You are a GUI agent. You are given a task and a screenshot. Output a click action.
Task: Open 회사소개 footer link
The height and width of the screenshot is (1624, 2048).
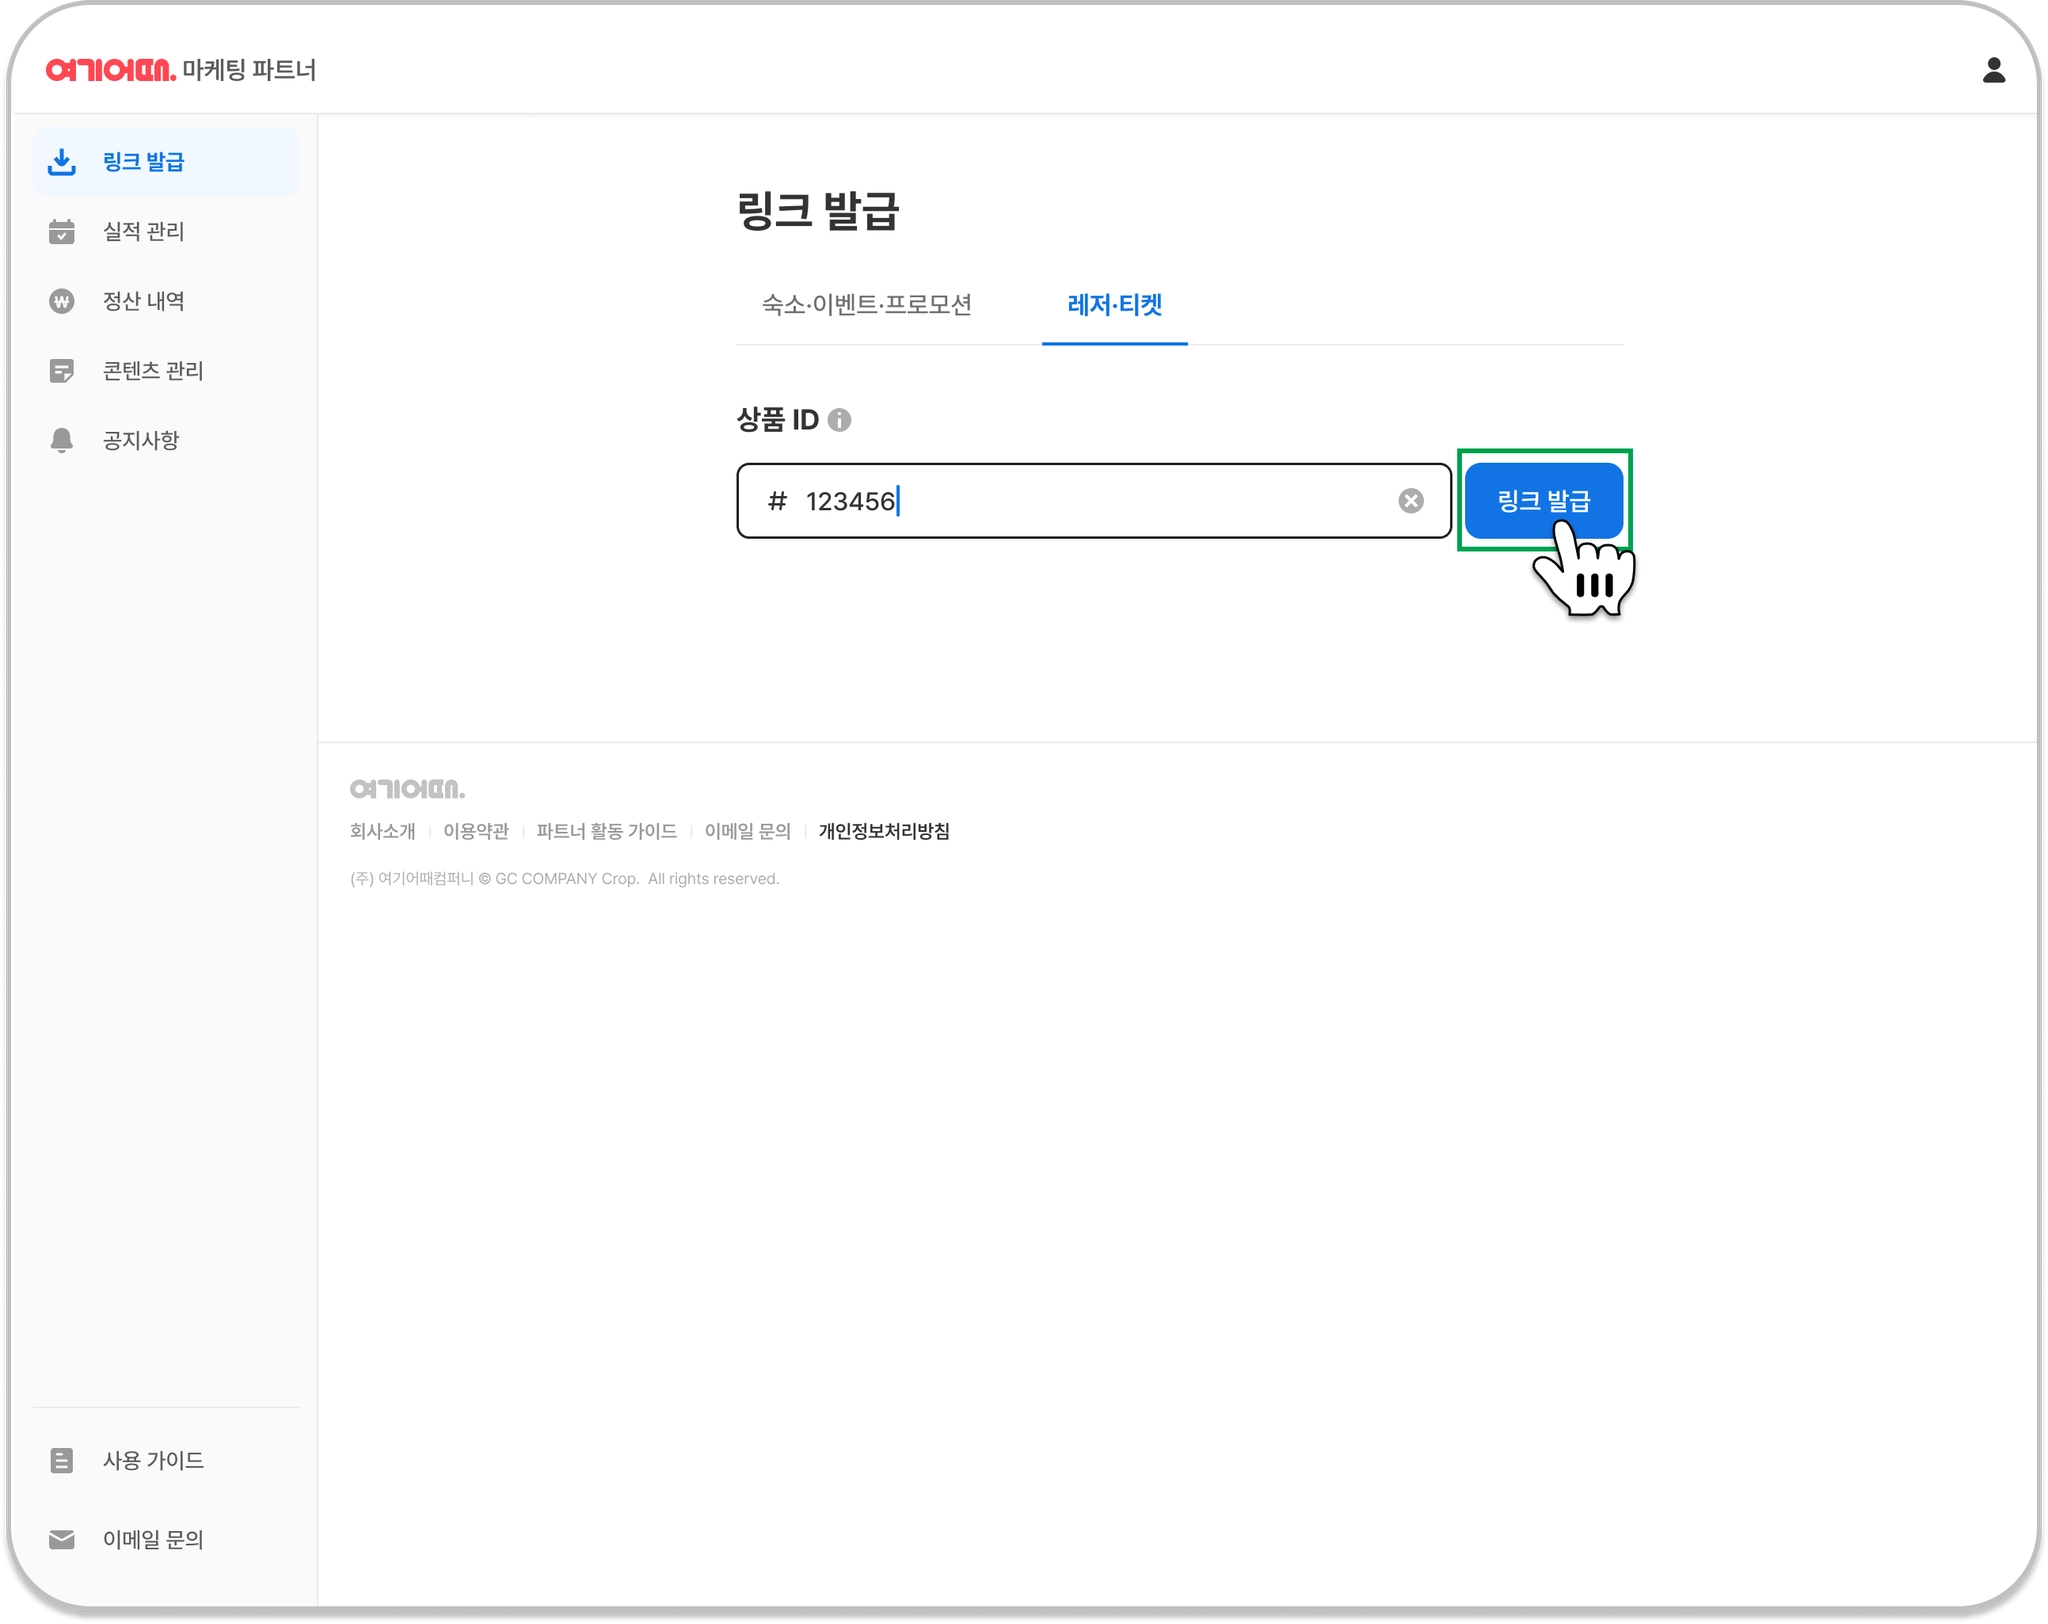click(x=382, y=831)
